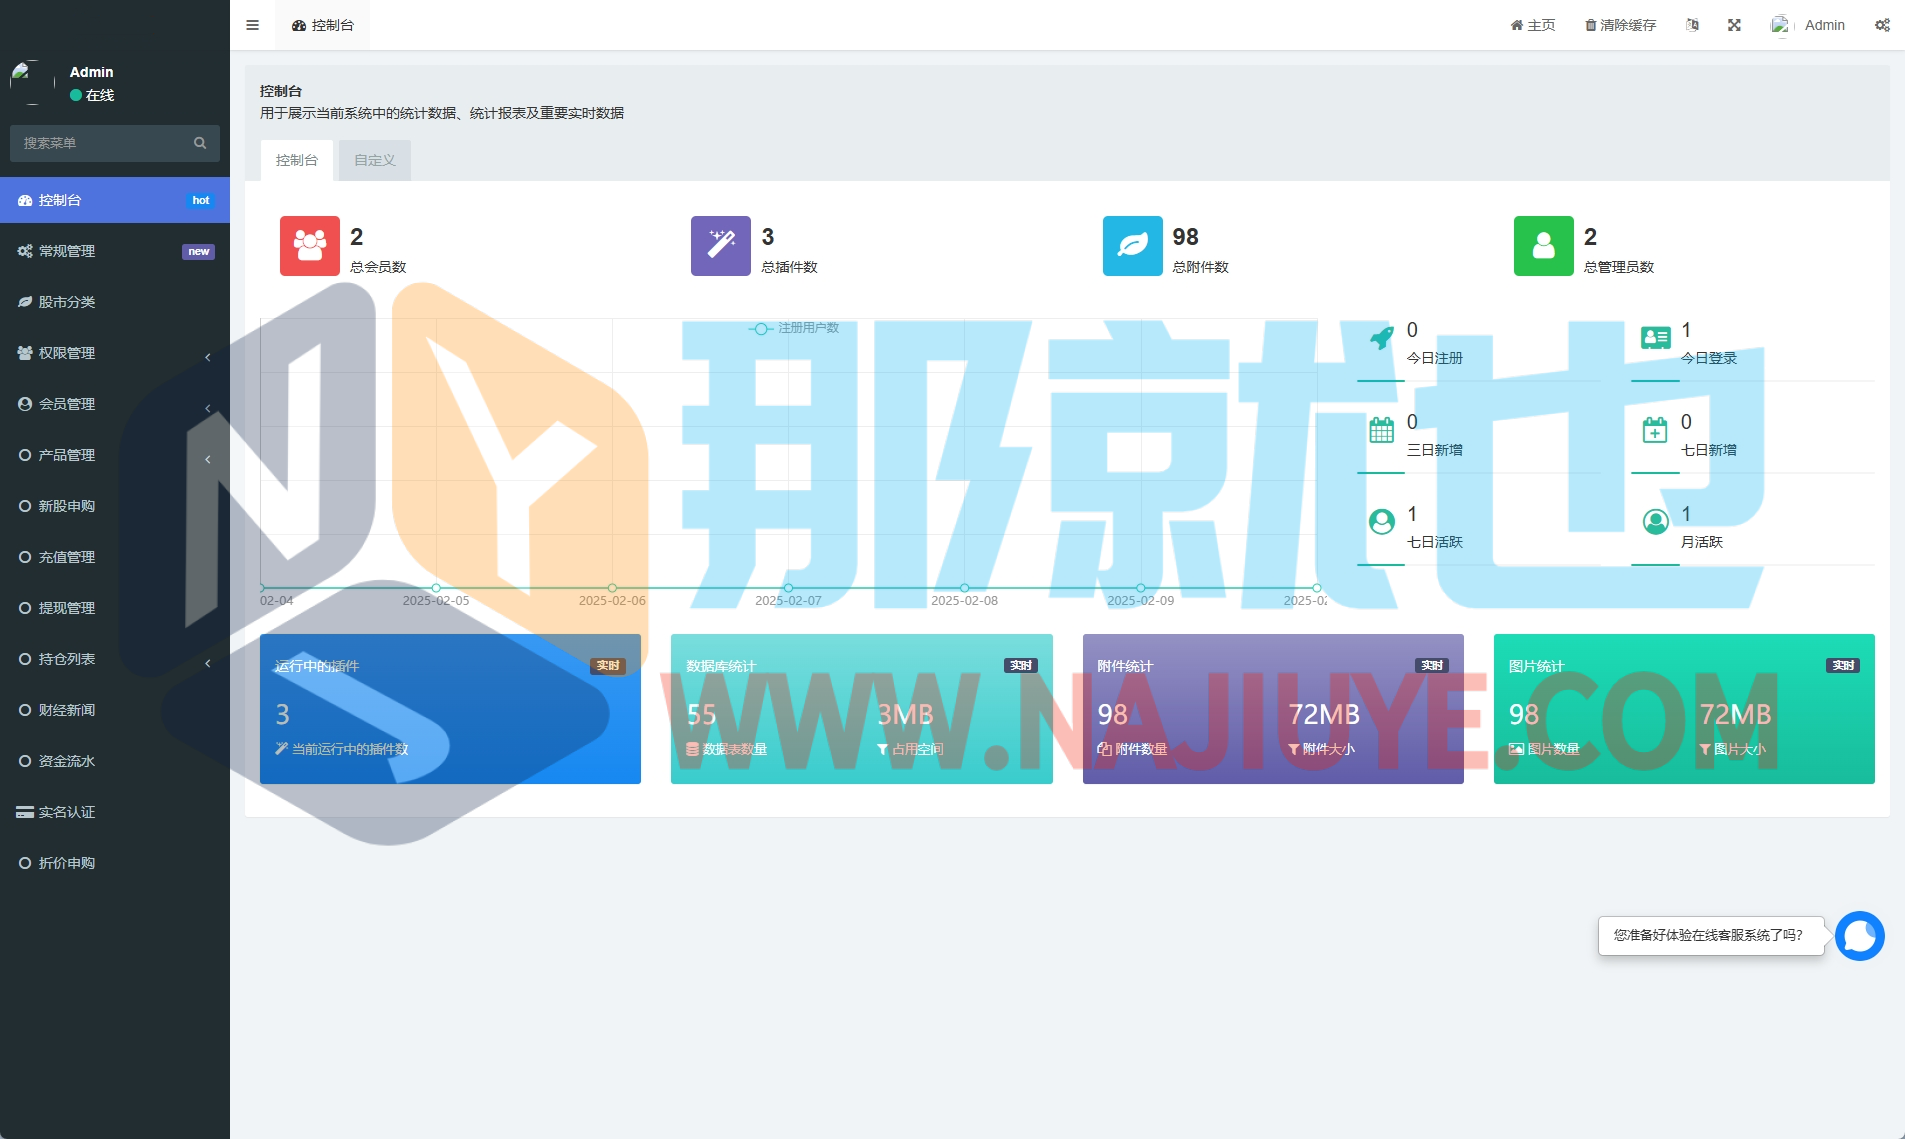Click the 2025-02-07 data point on chart
The image size is (1905, 1139).
[788, 588]
